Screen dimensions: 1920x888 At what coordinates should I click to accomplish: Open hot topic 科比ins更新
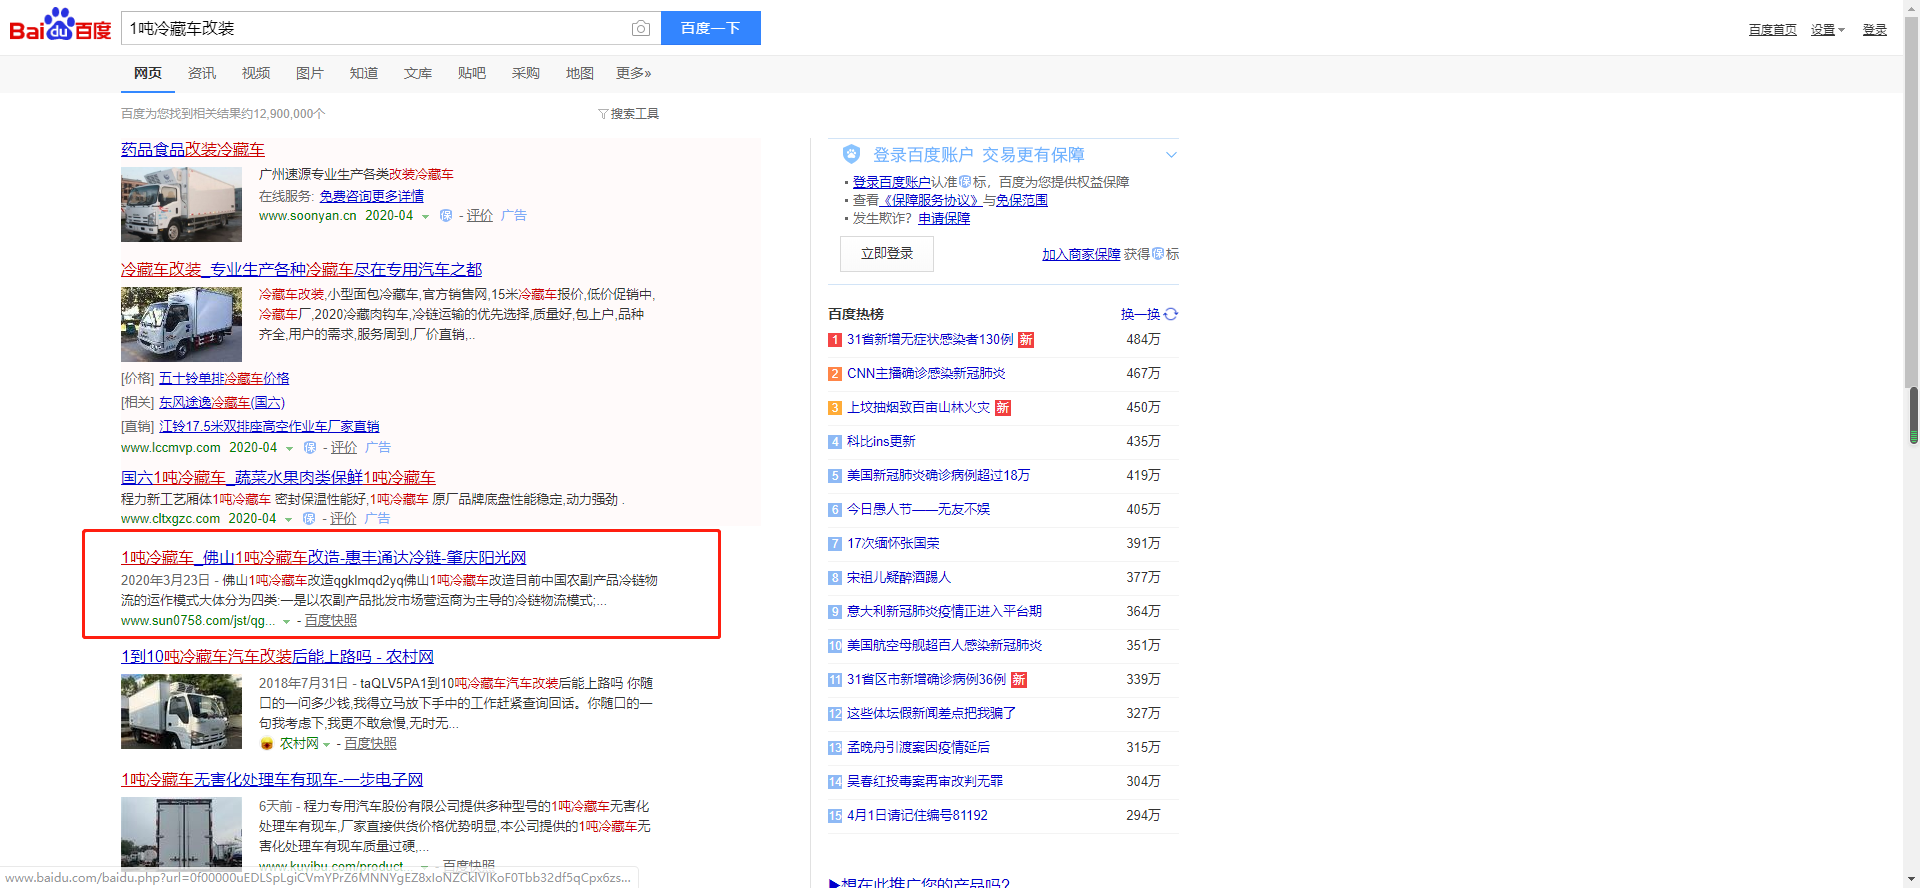click(x=881, y=442)
